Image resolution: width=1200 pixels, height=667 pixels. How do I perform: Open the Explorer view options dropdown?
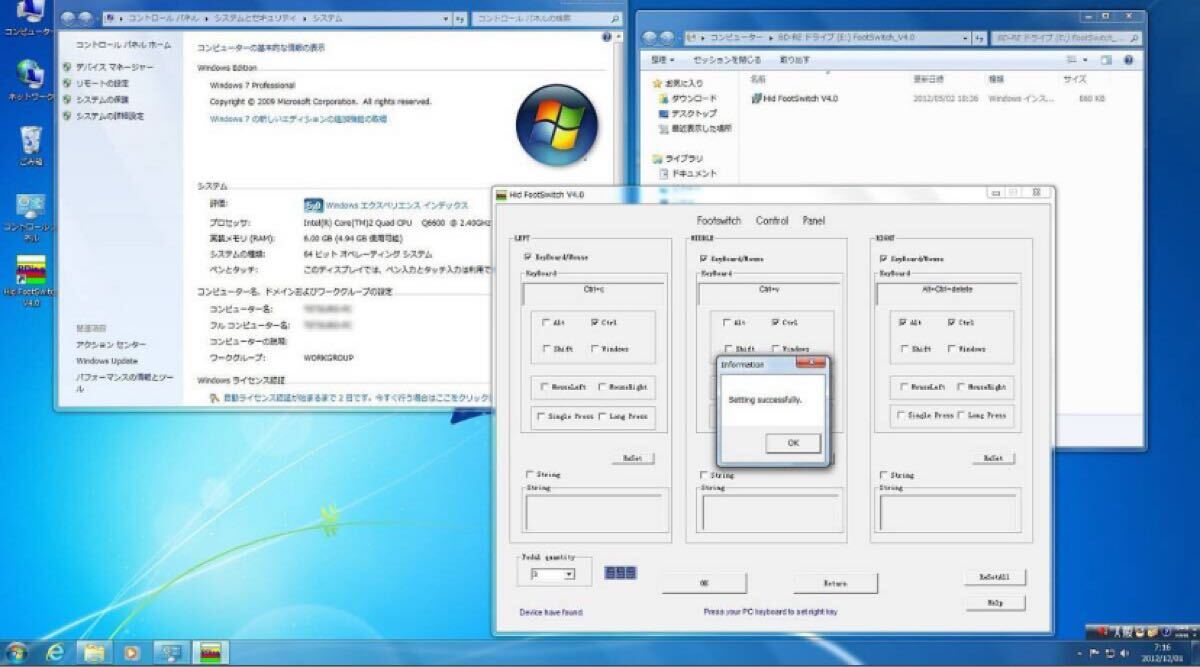(1086, 60)
